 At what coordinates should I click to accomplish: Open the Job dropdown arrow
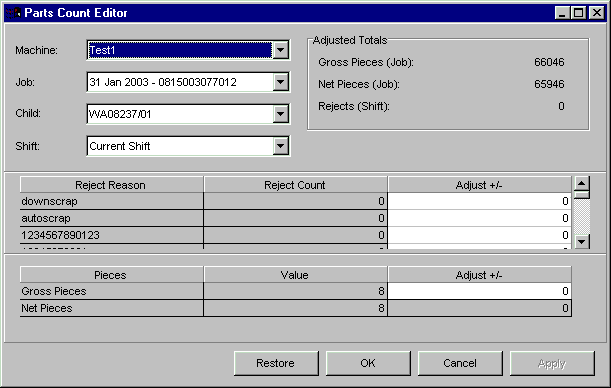(281, 82)
